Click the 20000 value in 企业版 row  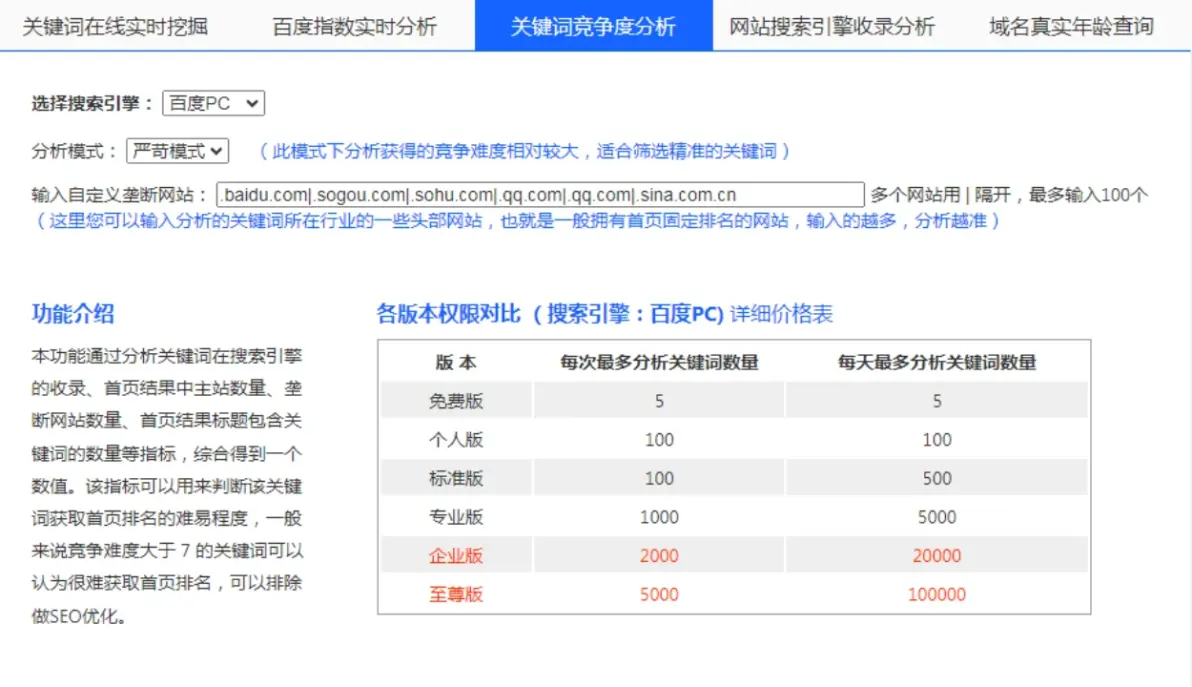point(937,556)
